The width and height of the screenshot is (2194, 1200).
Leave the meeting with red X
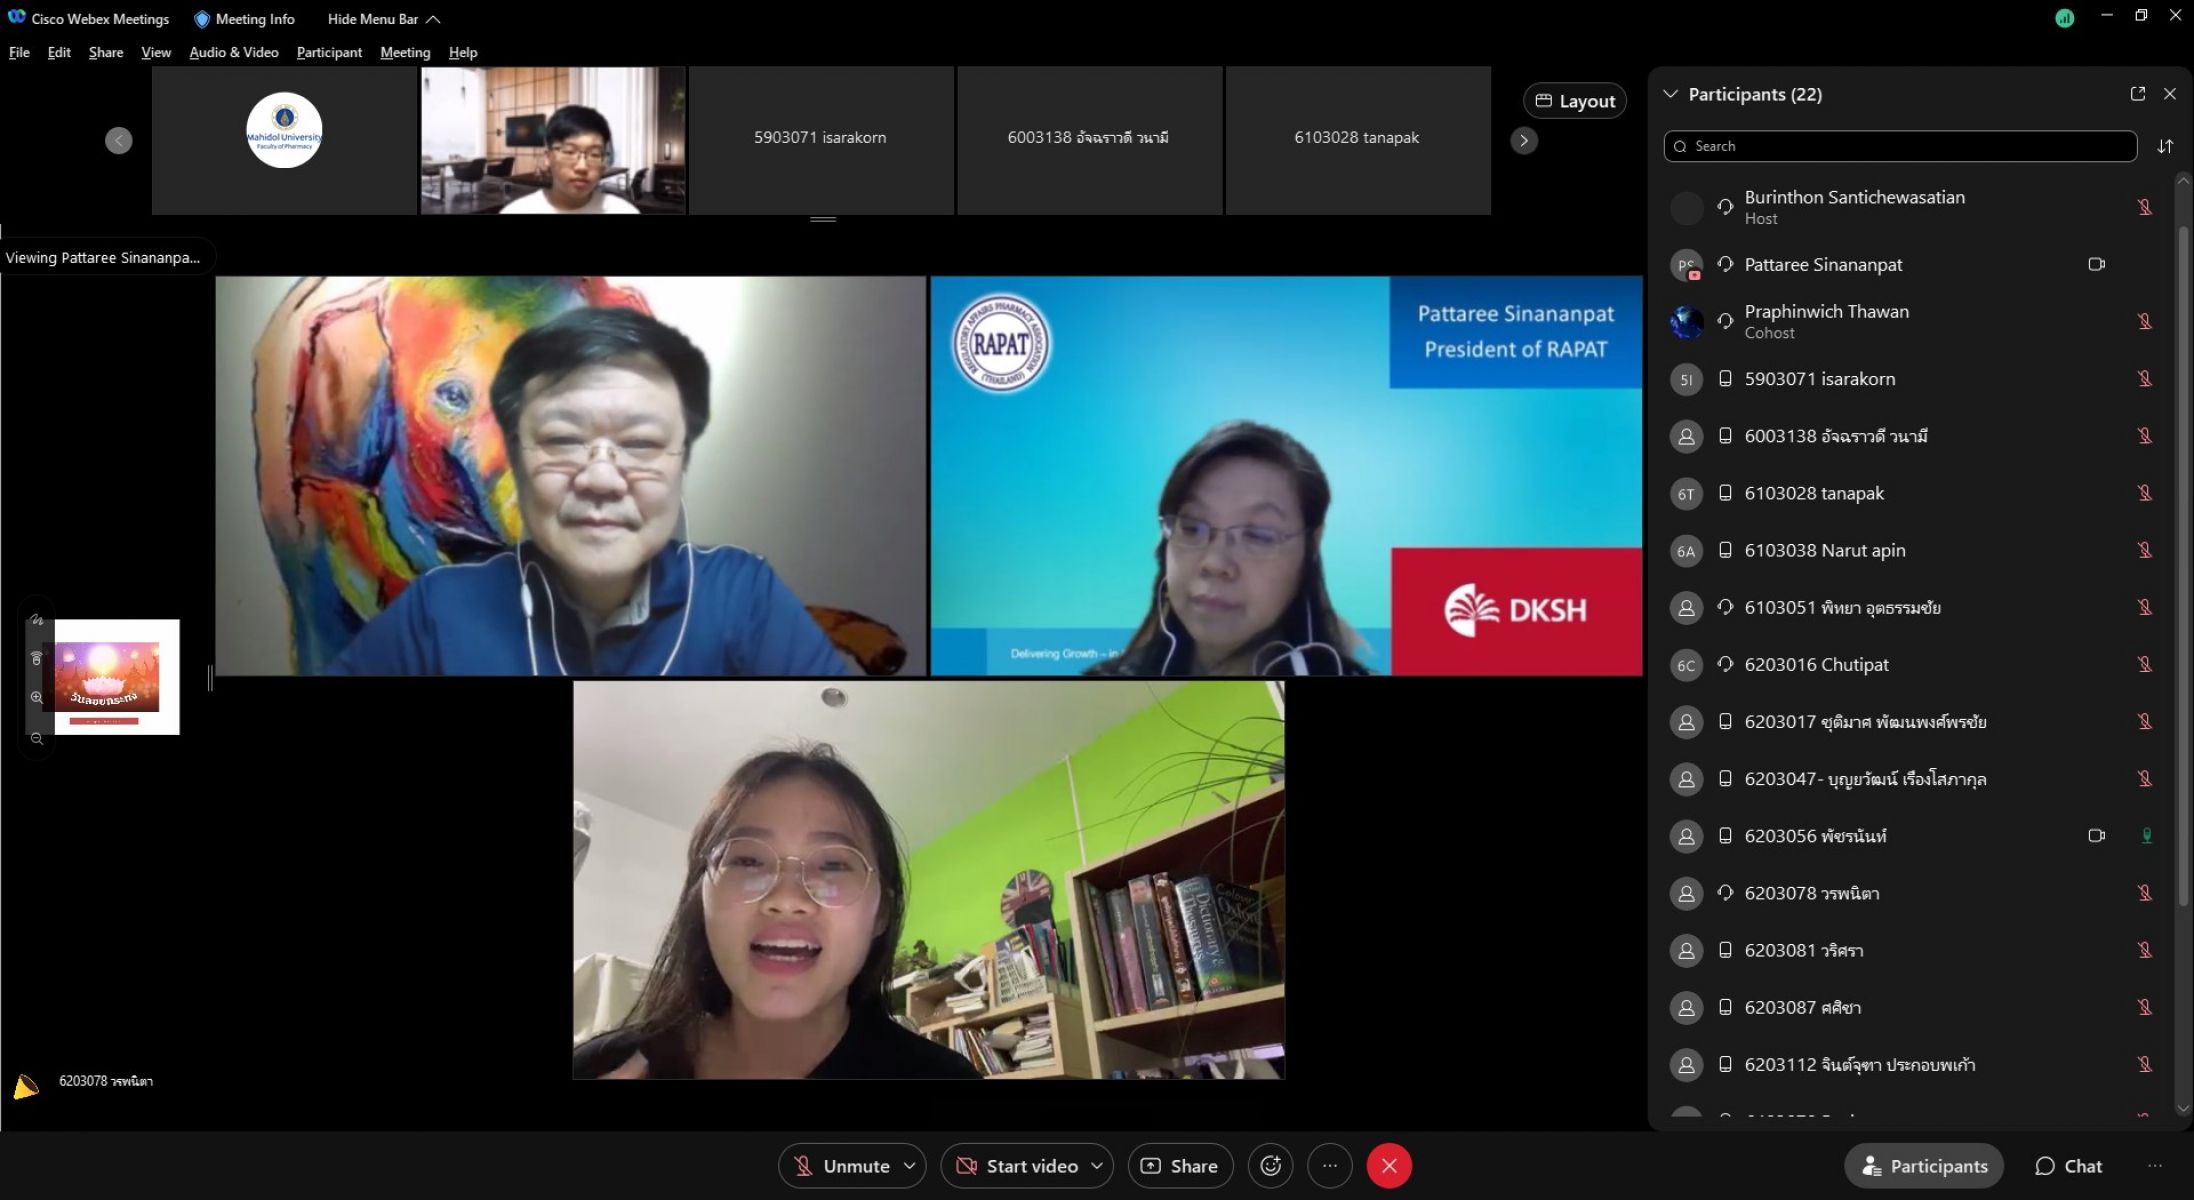pos(1389,1166)
